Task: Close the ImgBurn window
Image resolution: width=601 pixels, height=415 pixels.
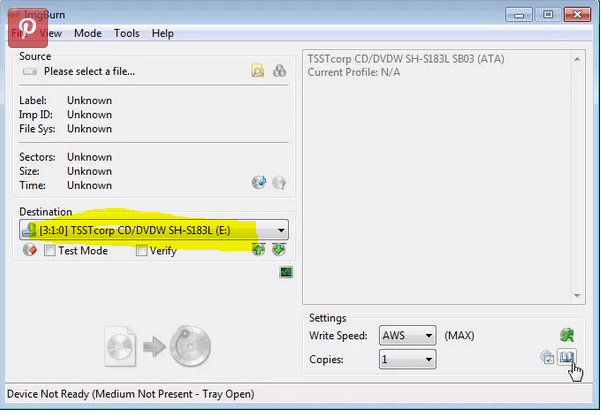Action: 577,15
